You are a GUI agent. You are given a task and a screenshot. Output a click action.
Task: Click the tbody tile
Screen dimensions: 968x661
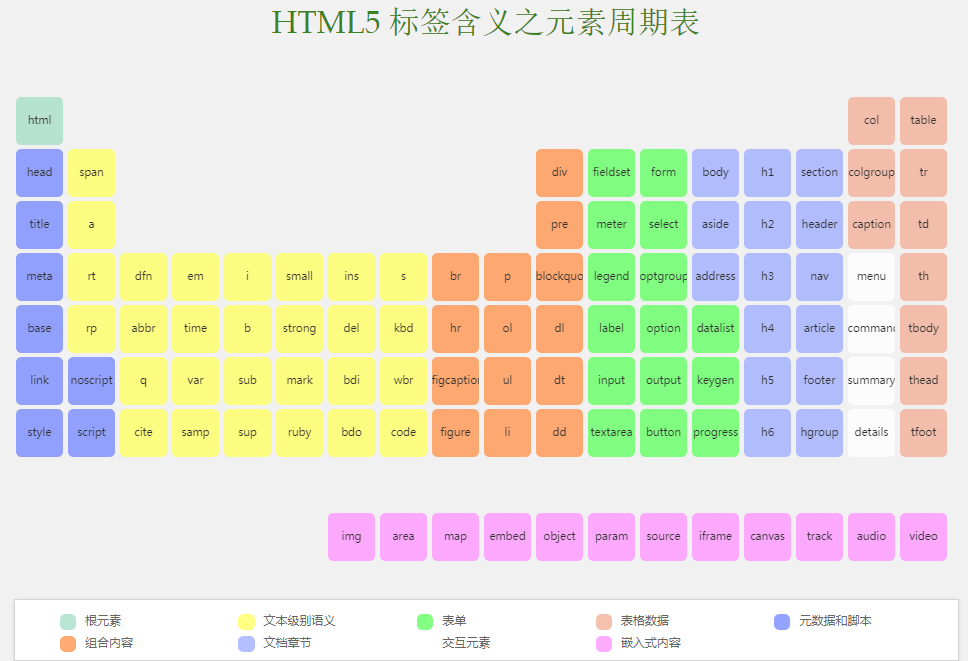click(923, 328)
